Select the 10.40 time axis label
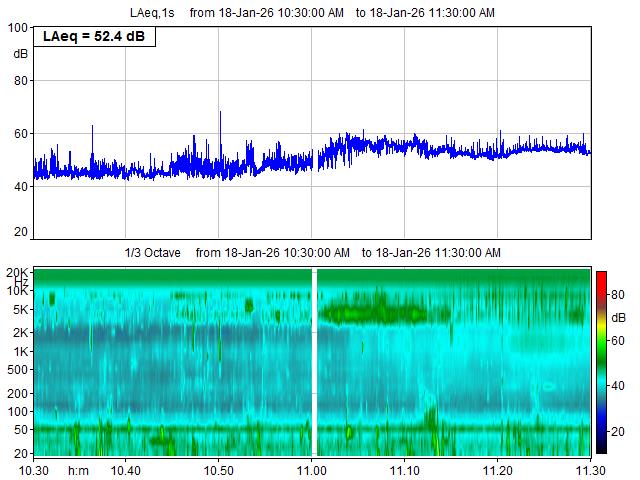 (x=126, y=469)
